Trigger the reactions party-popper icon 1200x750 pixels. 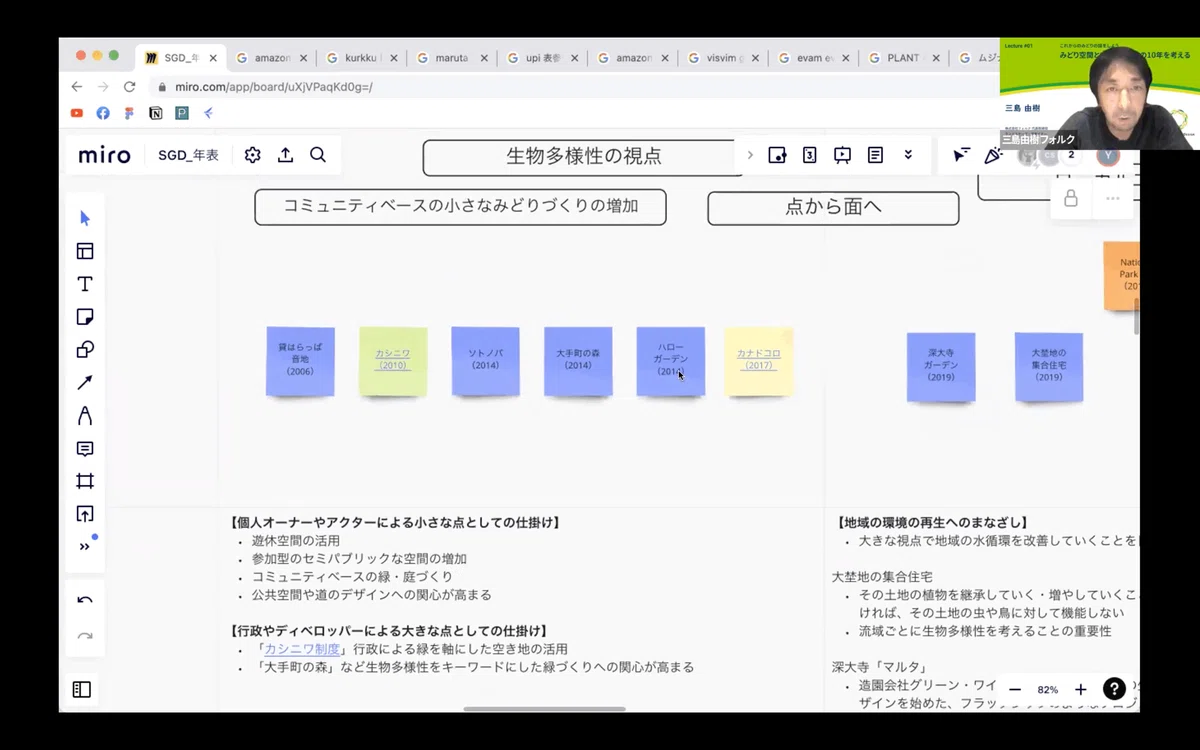coord(993,155)
